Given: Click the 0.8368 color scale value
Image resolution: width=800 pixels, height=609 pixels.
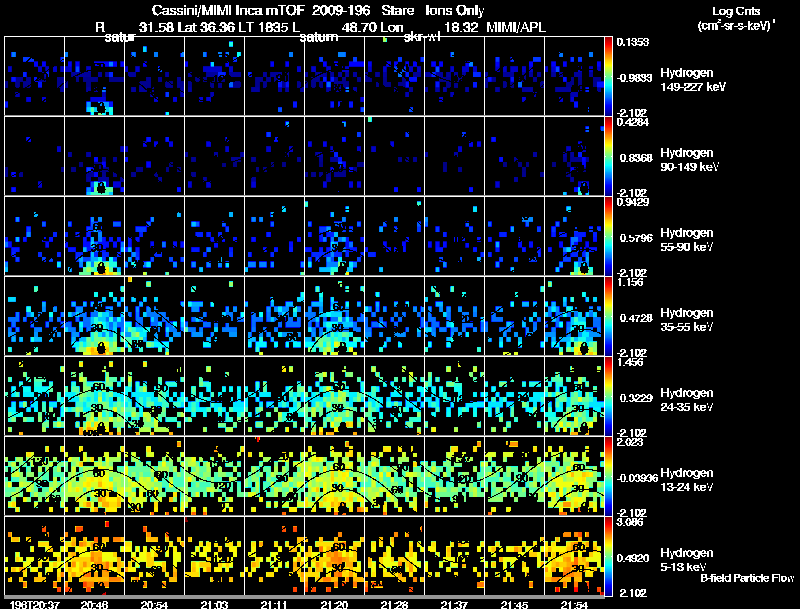Looking at the screenshot, I should pyautogui.click(x=636, y=158).
